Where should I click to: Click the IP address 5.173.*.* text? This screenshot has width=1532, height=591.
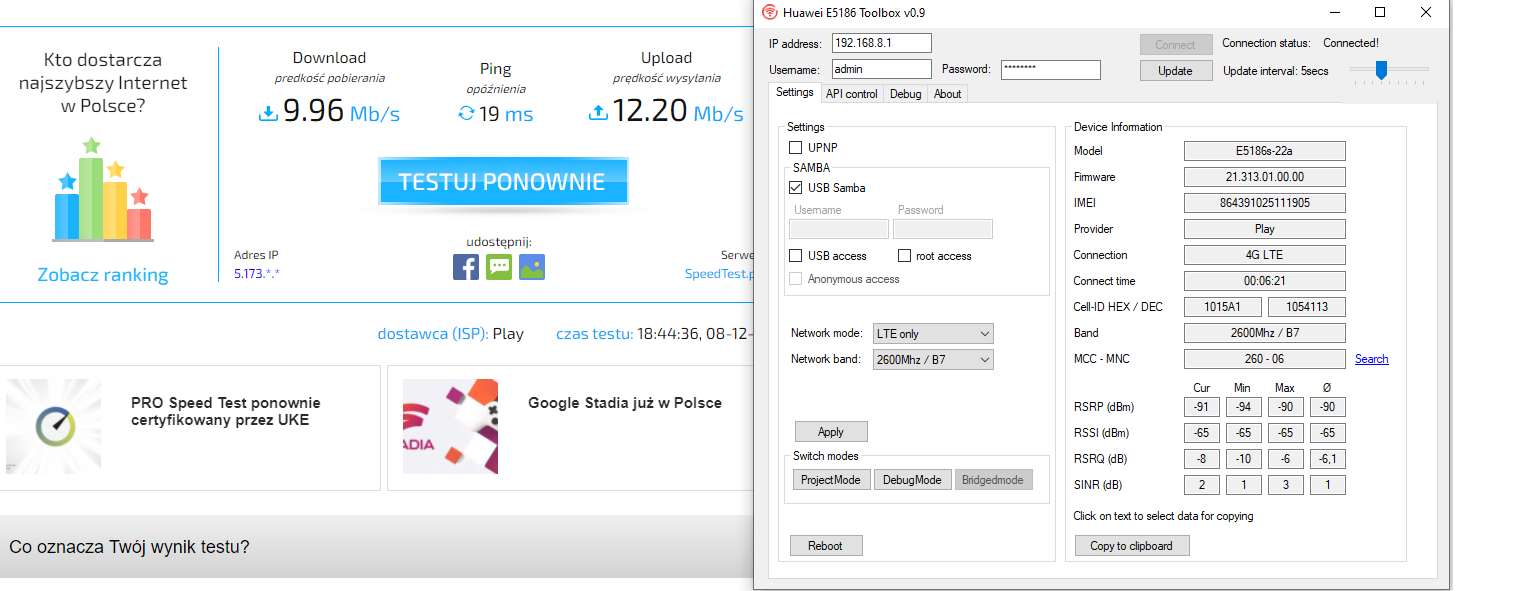pos(257,273)
